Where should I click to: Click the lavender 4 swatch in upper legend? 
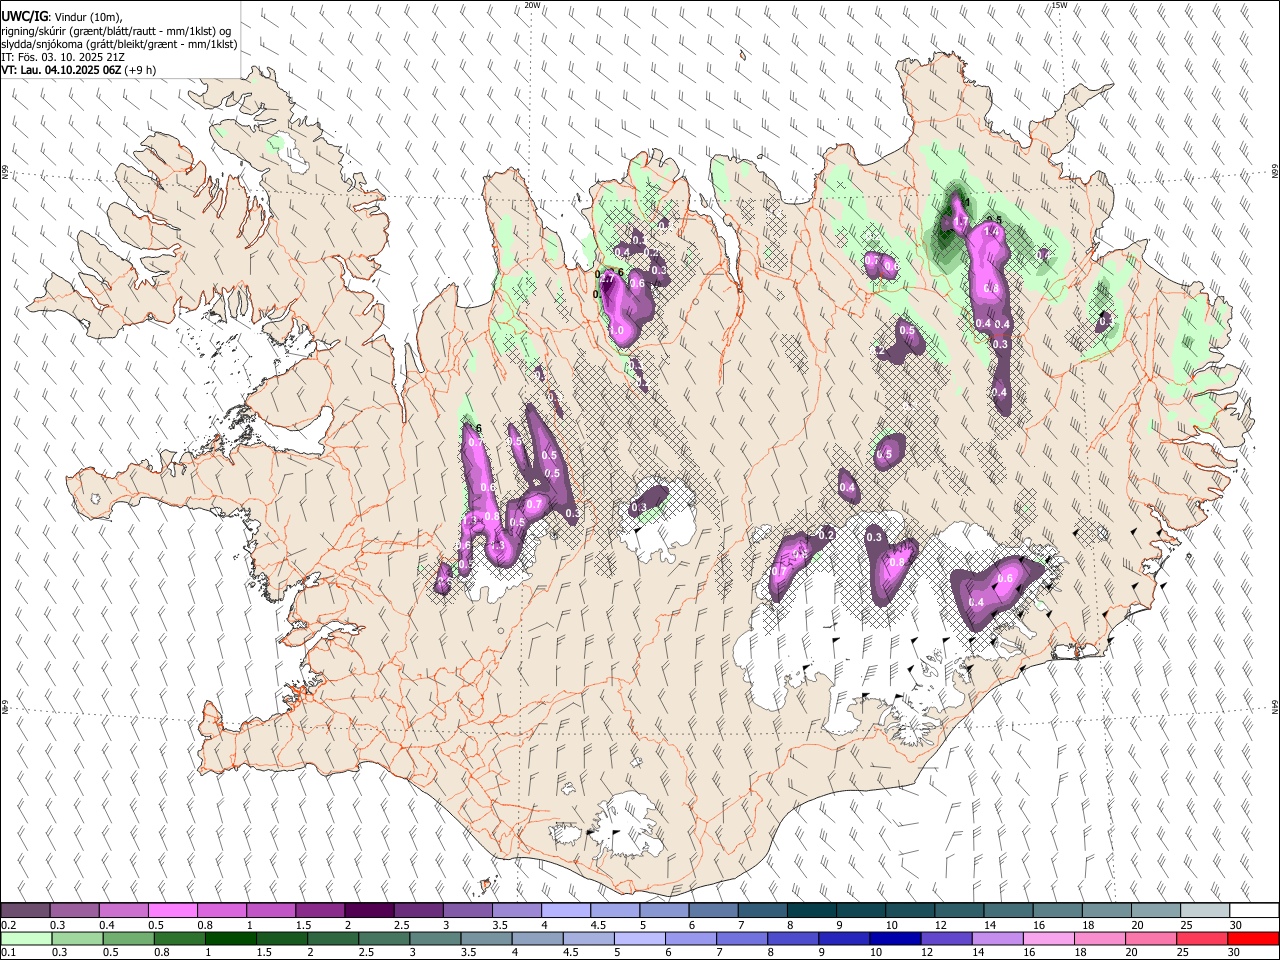[566, 911]
